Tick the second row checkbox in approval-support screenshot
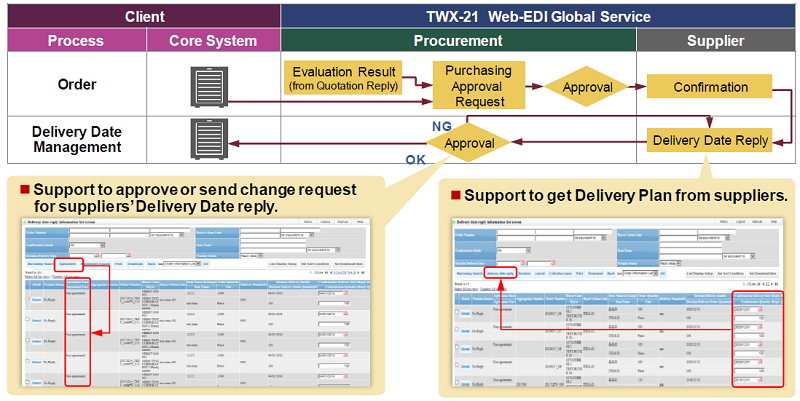 tap(27, 319)
